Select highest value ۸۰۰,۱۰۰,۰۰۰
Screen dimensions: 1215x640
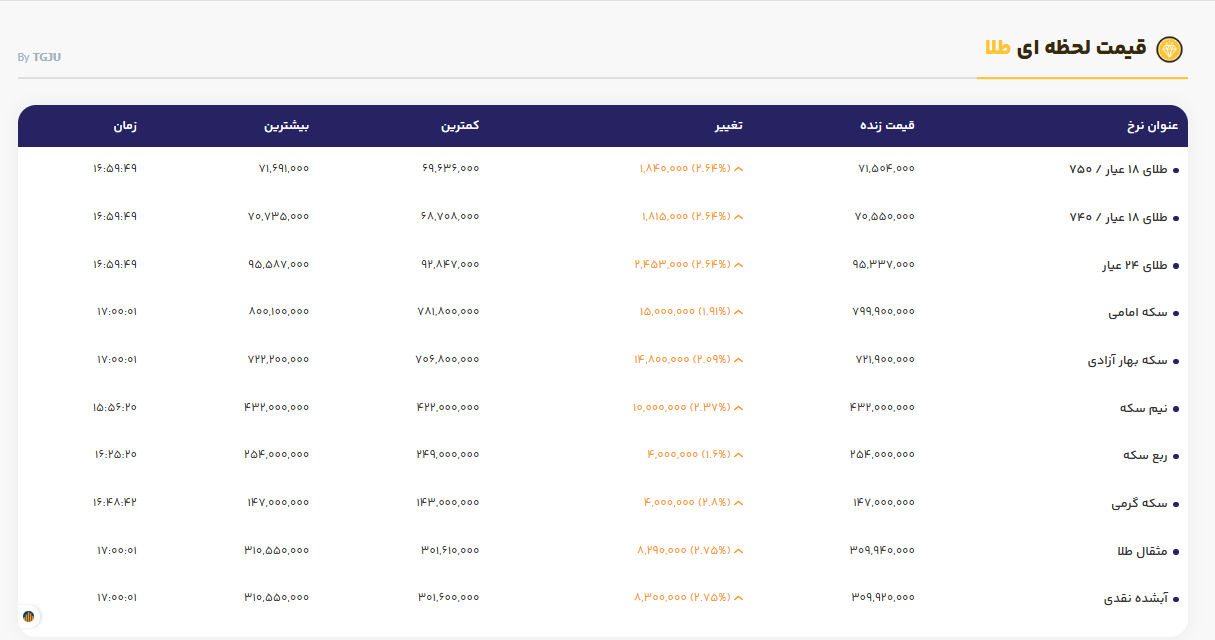pos(279,312)
